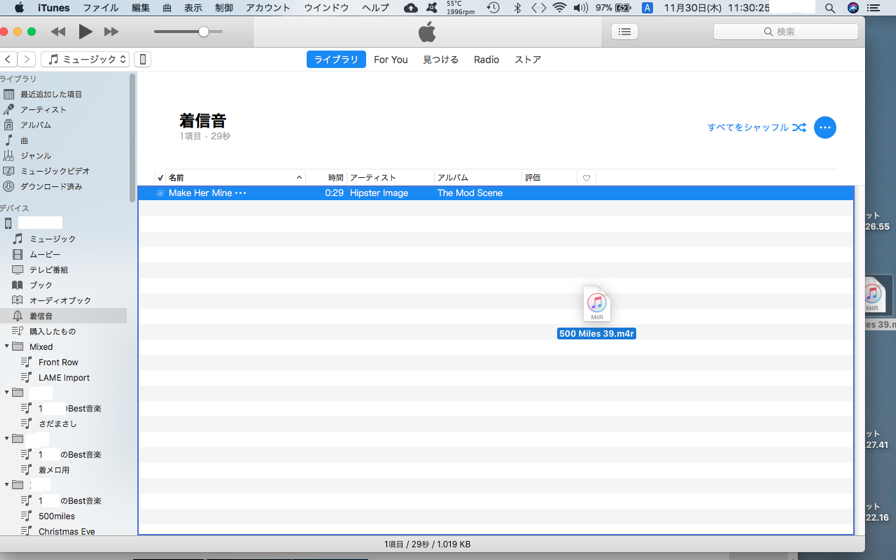
Task: Switch to the 見つける tab
Action: (x=441, y=59)
